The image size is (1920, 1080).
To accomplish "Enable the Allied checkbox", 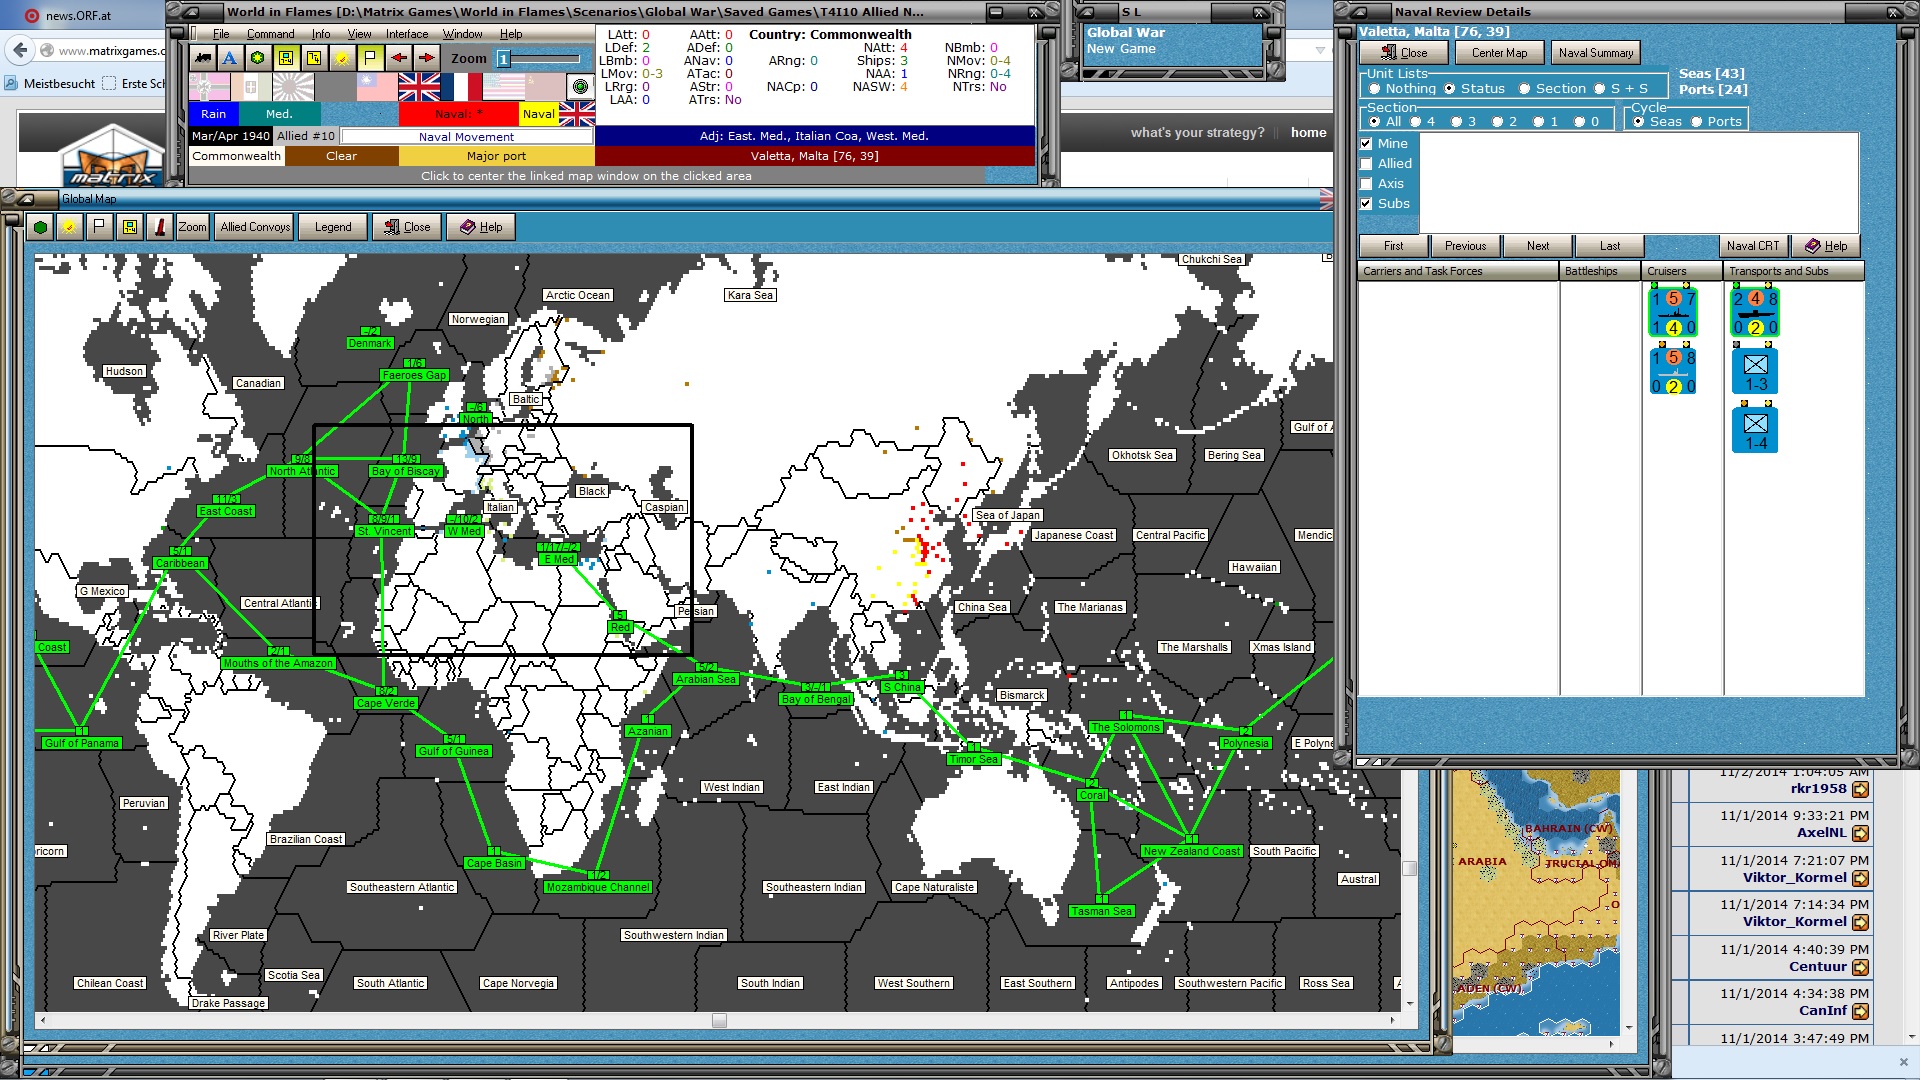I will 1366,164.
